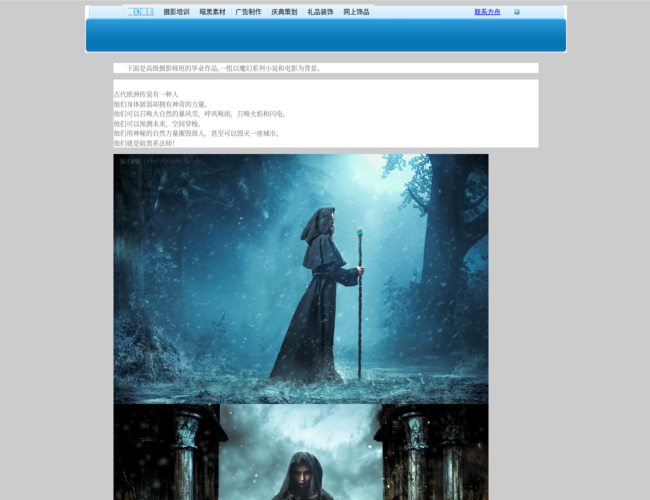The height and width of the screenshot is (500, 650).
Task: Select the 暗黑素材 navigation tab
Action: coord(212,12)
